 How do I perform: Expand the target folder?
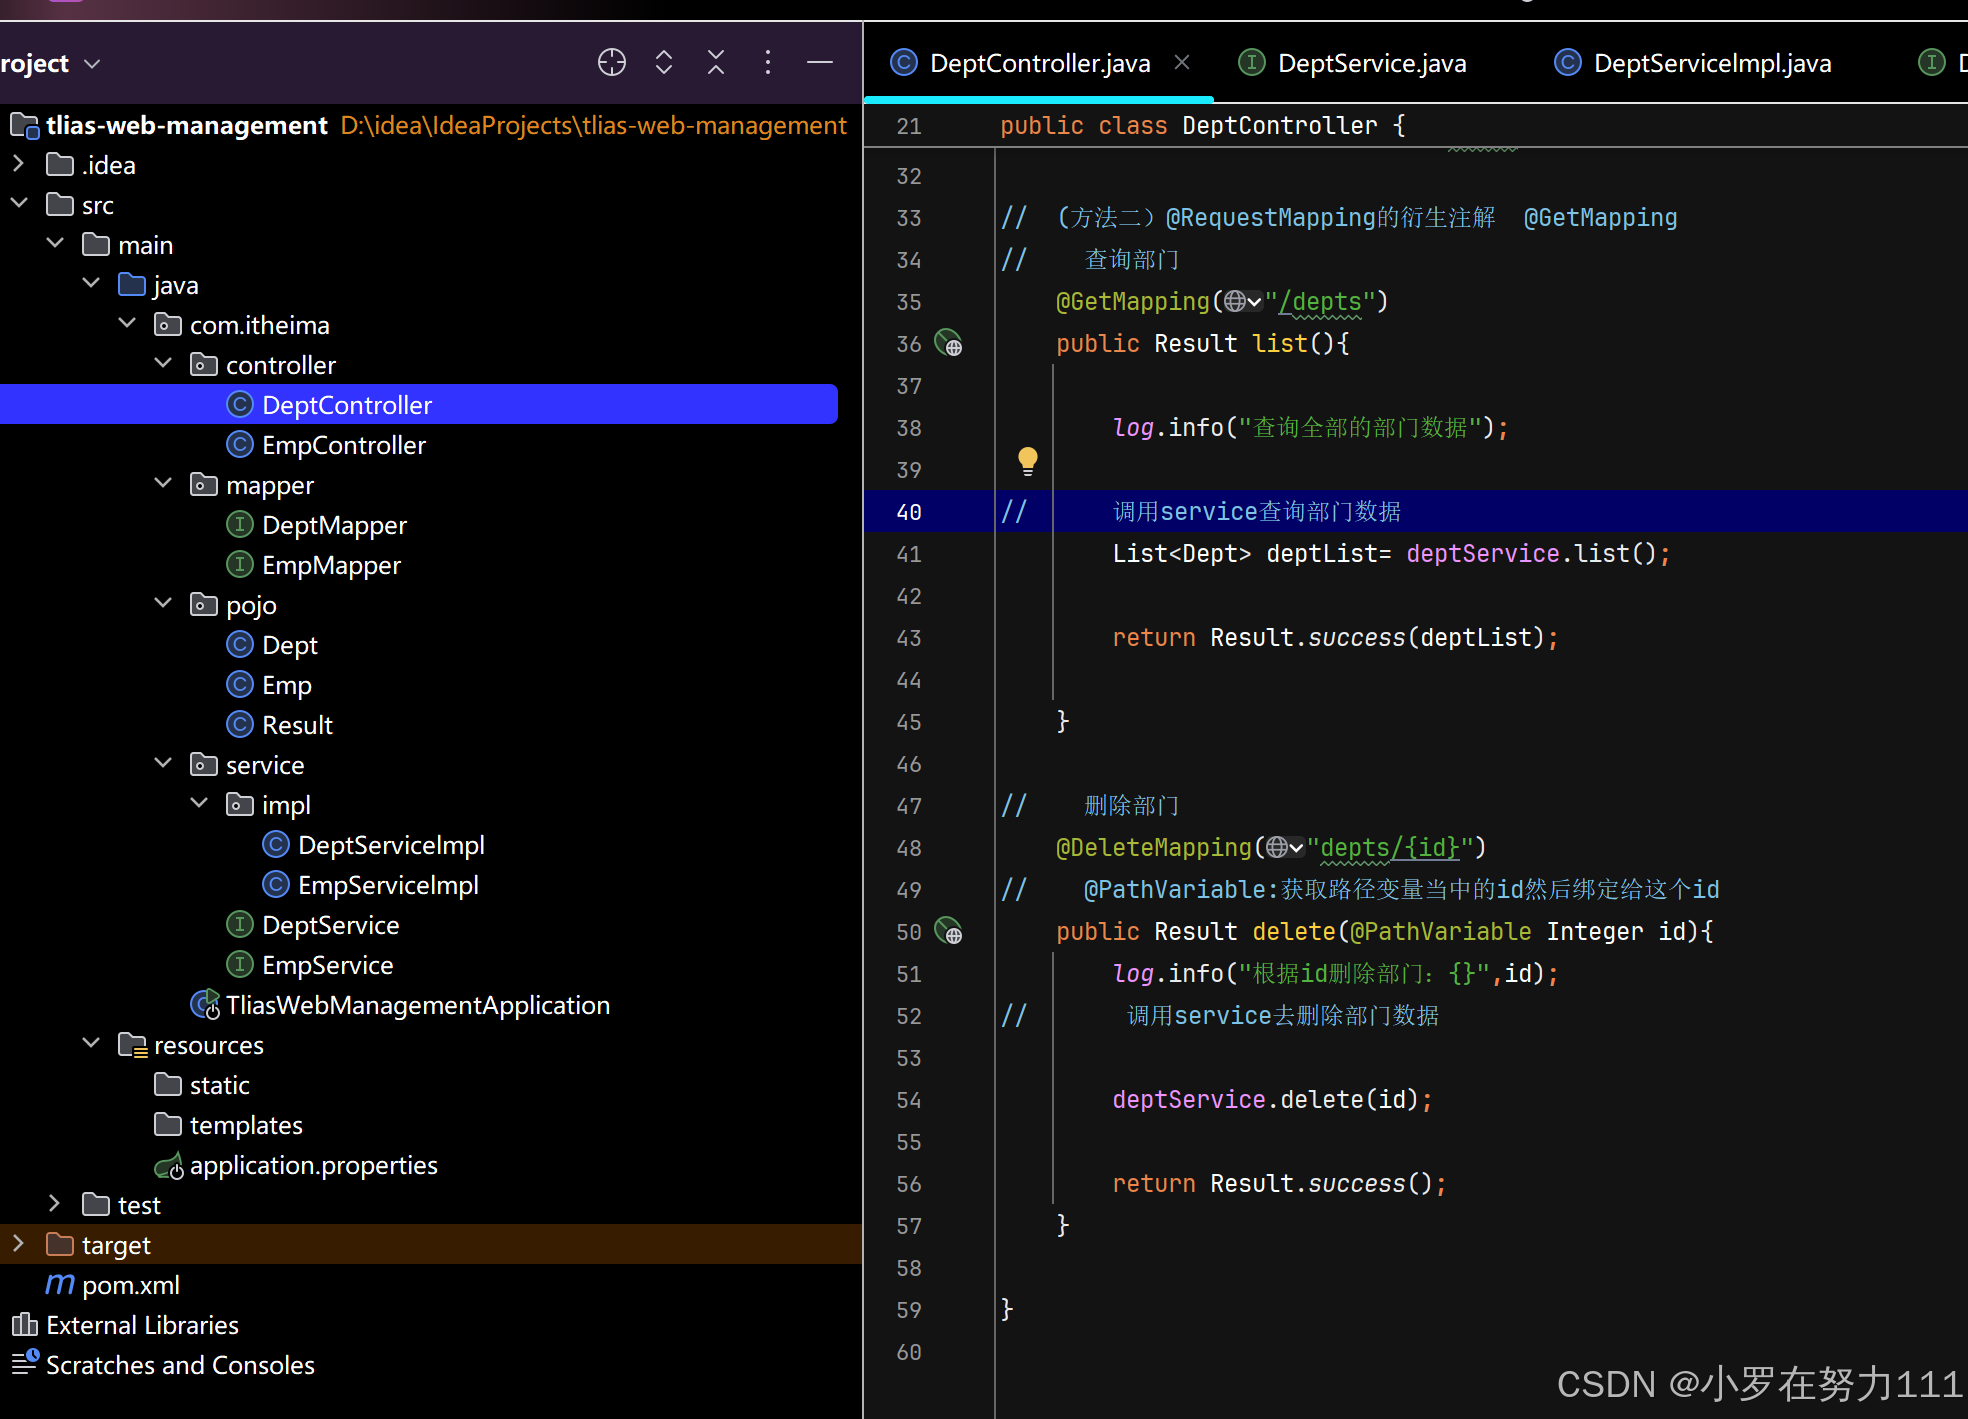(19, 1244)
